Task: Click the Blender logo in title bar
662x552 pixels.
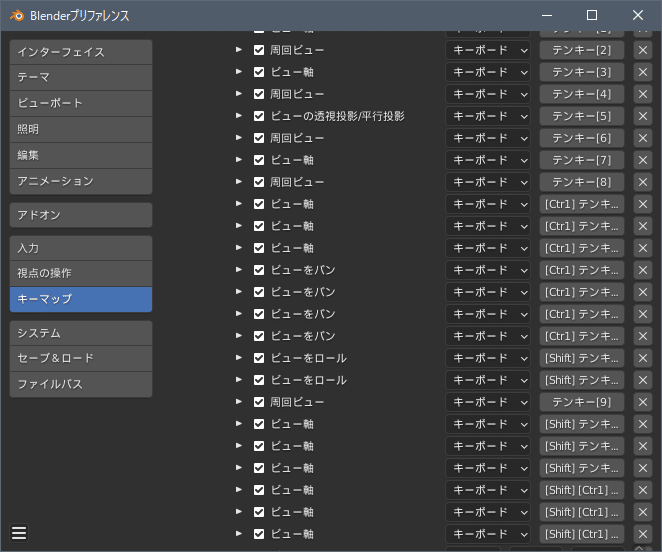Action: (x=17, y=16)
